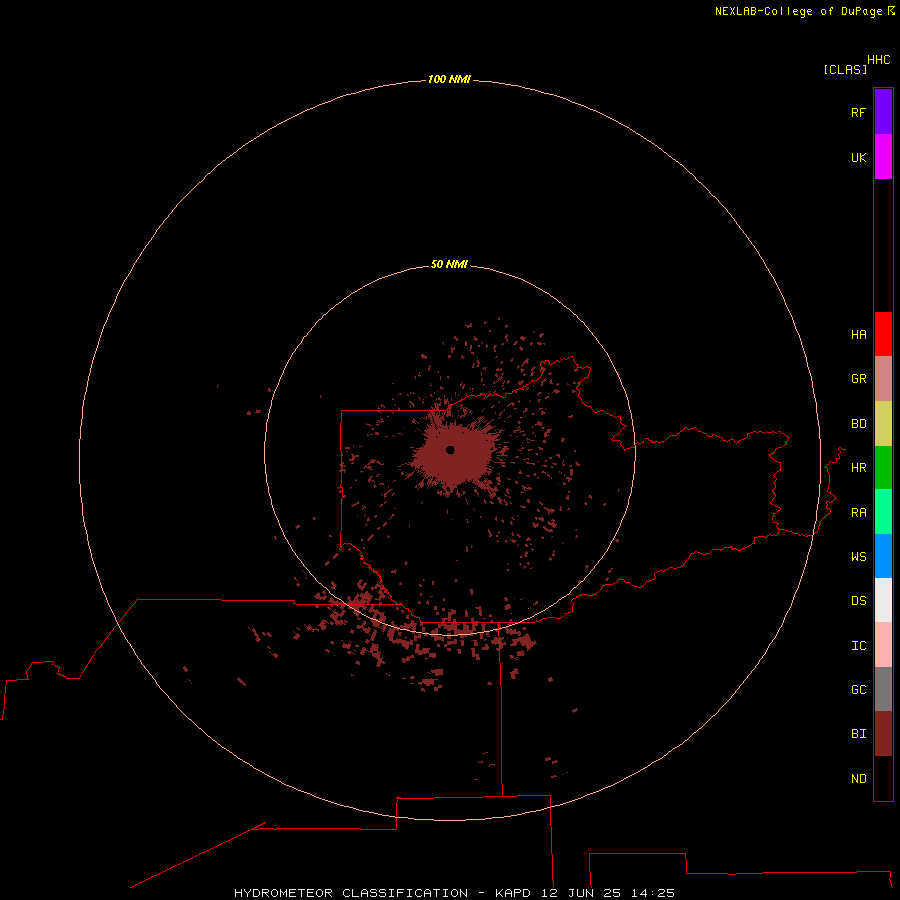Click the DS white legend swatch
This screenshot has width=900, height=900.
tap(883, 600)
